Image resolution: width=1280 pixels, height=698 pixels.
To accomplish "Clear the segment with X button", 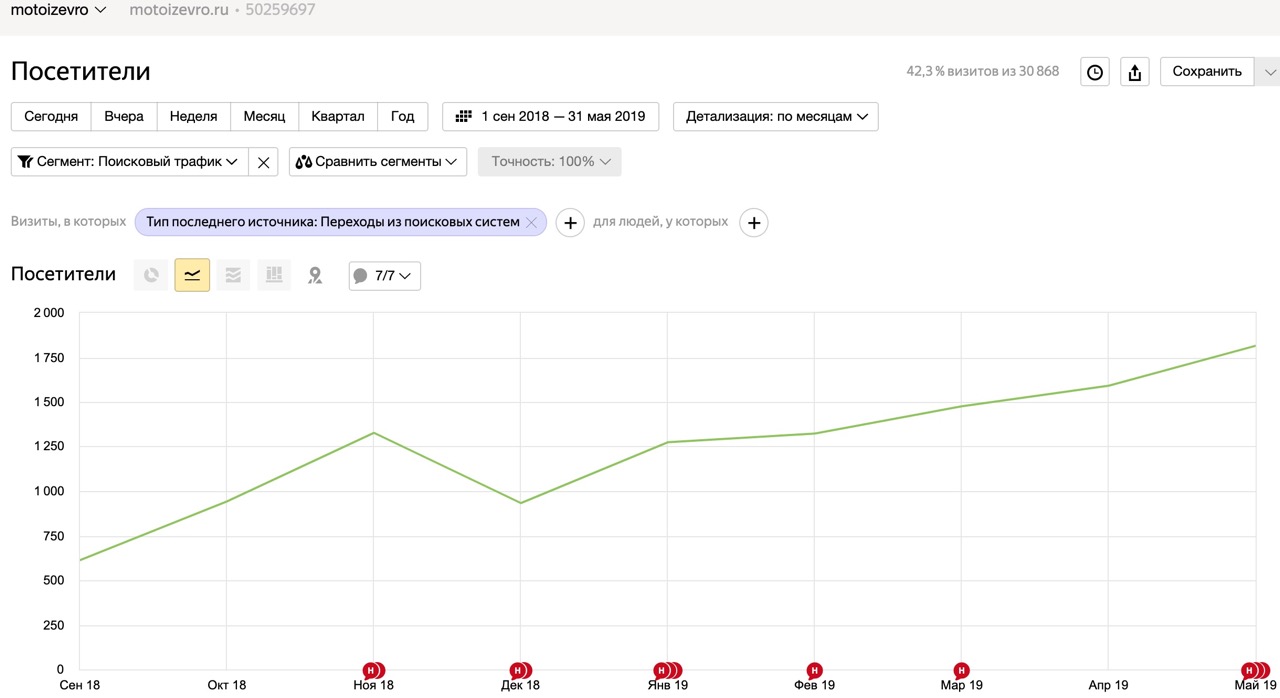I will (x=263, y=162).
